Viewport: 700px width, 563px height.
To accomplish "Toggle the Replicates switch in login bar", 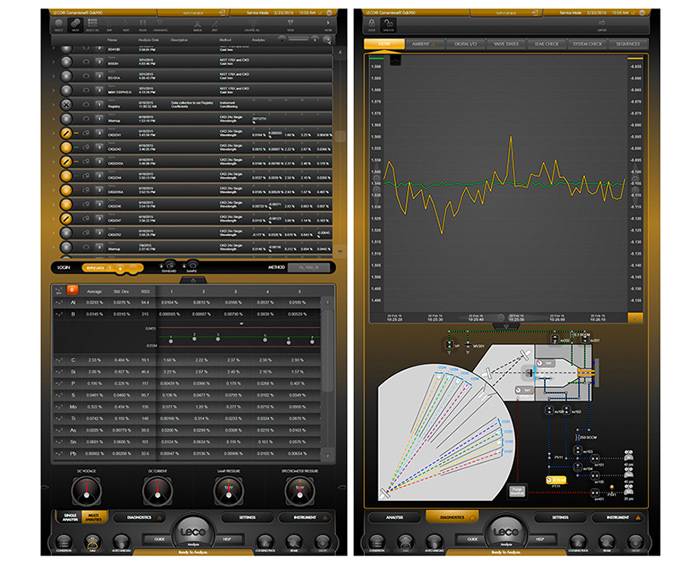I will [117, 268].
